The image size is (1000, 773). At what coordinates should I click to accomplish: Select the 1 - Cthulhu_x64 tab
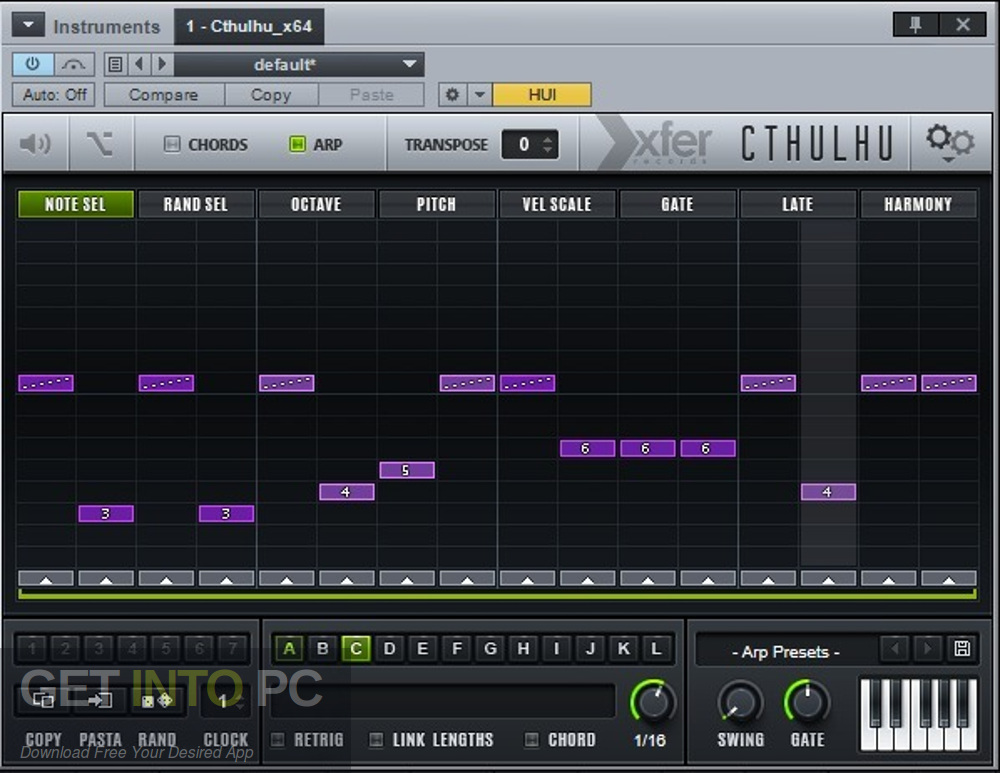249,26
